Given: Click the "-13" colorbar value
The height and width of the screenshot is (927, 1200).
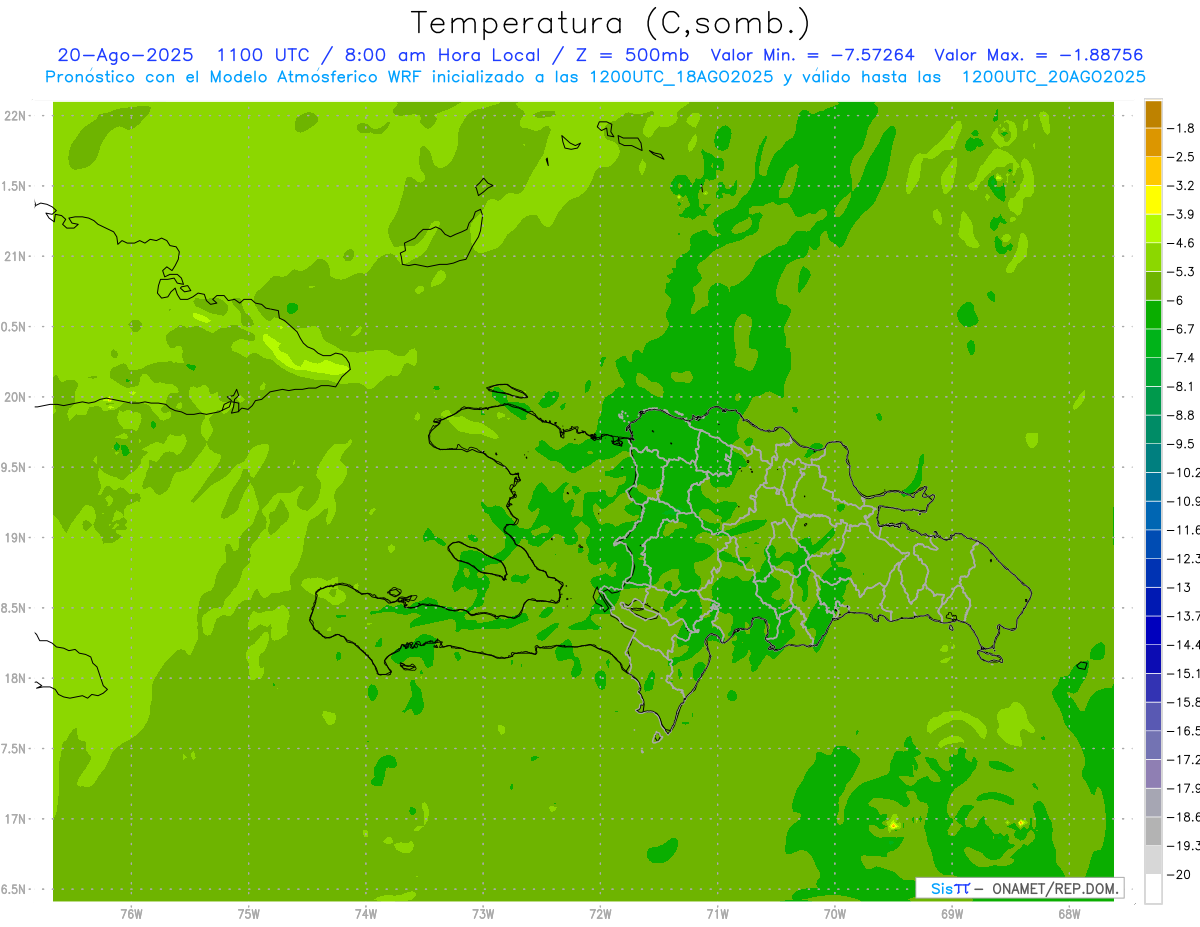Looking at the screenshot, I should tap(1179, 587).
